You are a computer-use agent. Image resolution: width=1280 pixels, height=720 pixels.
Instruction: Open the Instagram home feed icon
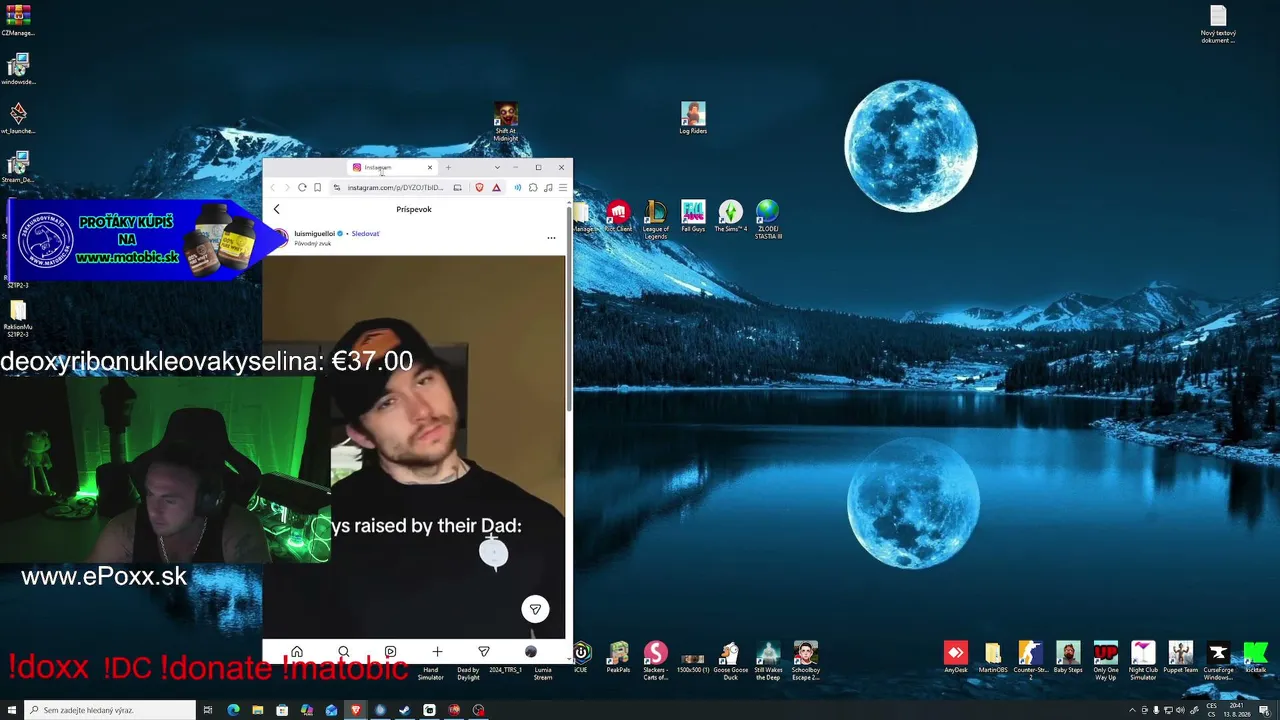297,652
